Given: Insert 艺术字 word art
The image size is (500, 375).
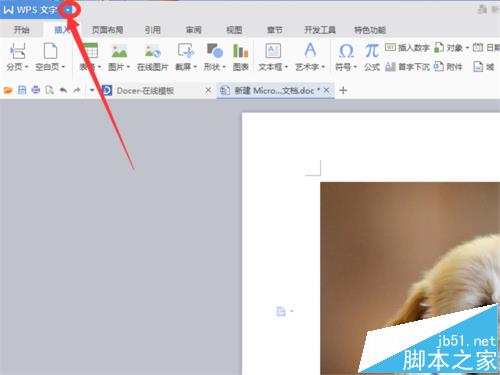Looking at the screenshot, I should point(310,51).
